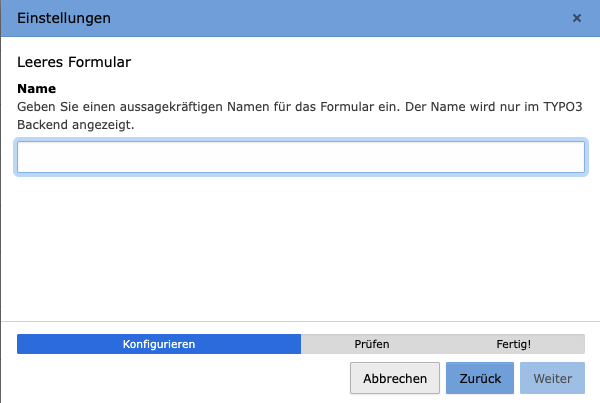
Task: Select the Fertig! progress step
Action: 514,344
